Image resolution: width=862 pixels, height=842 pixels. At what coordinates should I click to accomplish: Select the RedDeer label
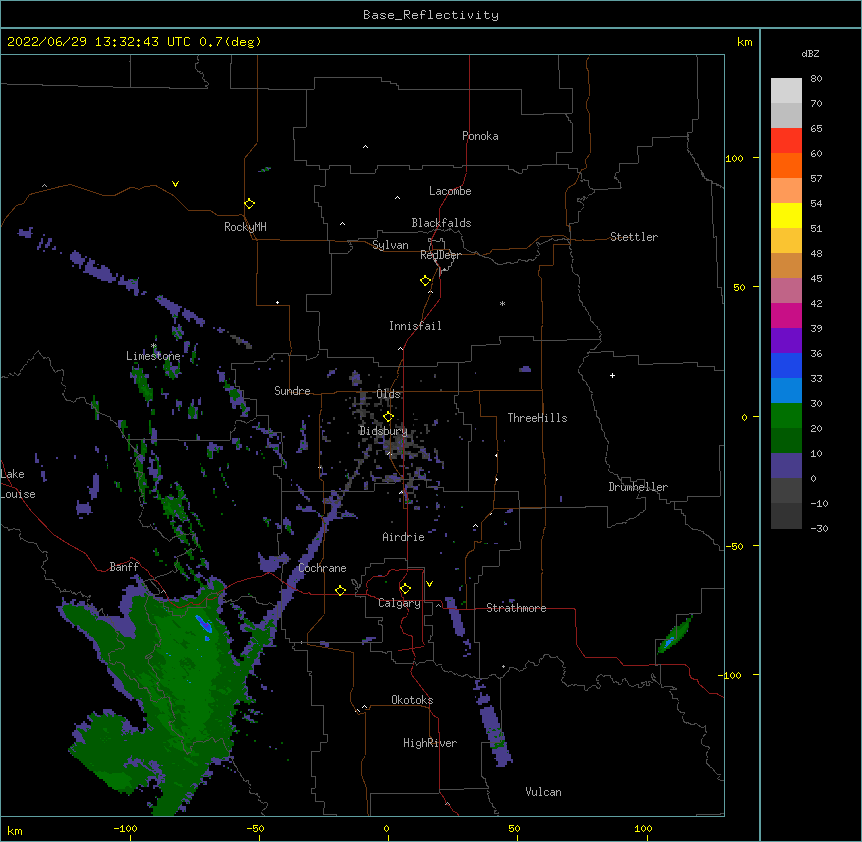click(440, 255)
